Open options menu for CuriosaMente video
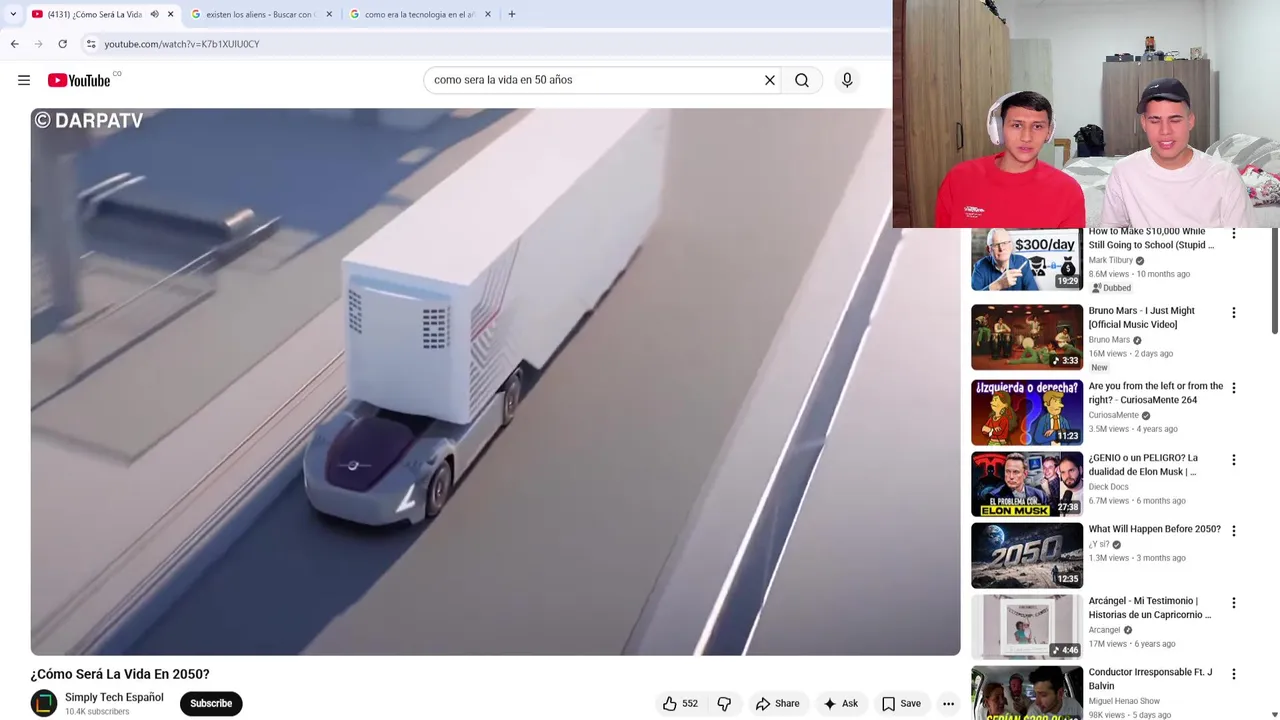 [1233, 388]
